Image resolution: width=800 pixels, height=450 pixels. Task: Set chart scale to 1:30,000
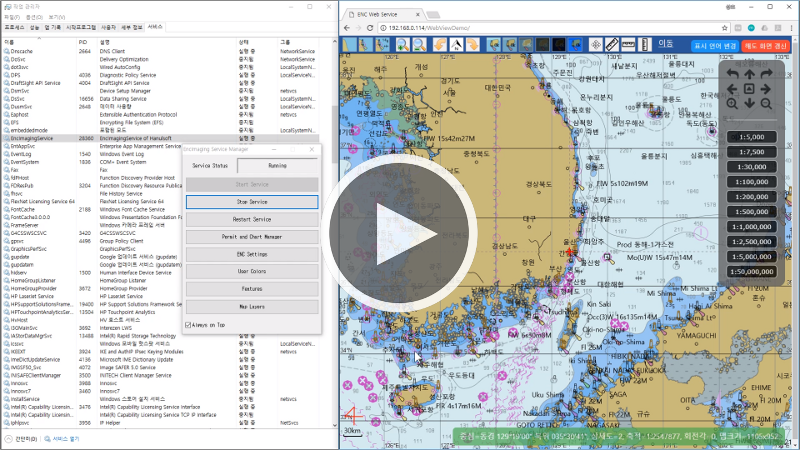[x=752, y=167]
